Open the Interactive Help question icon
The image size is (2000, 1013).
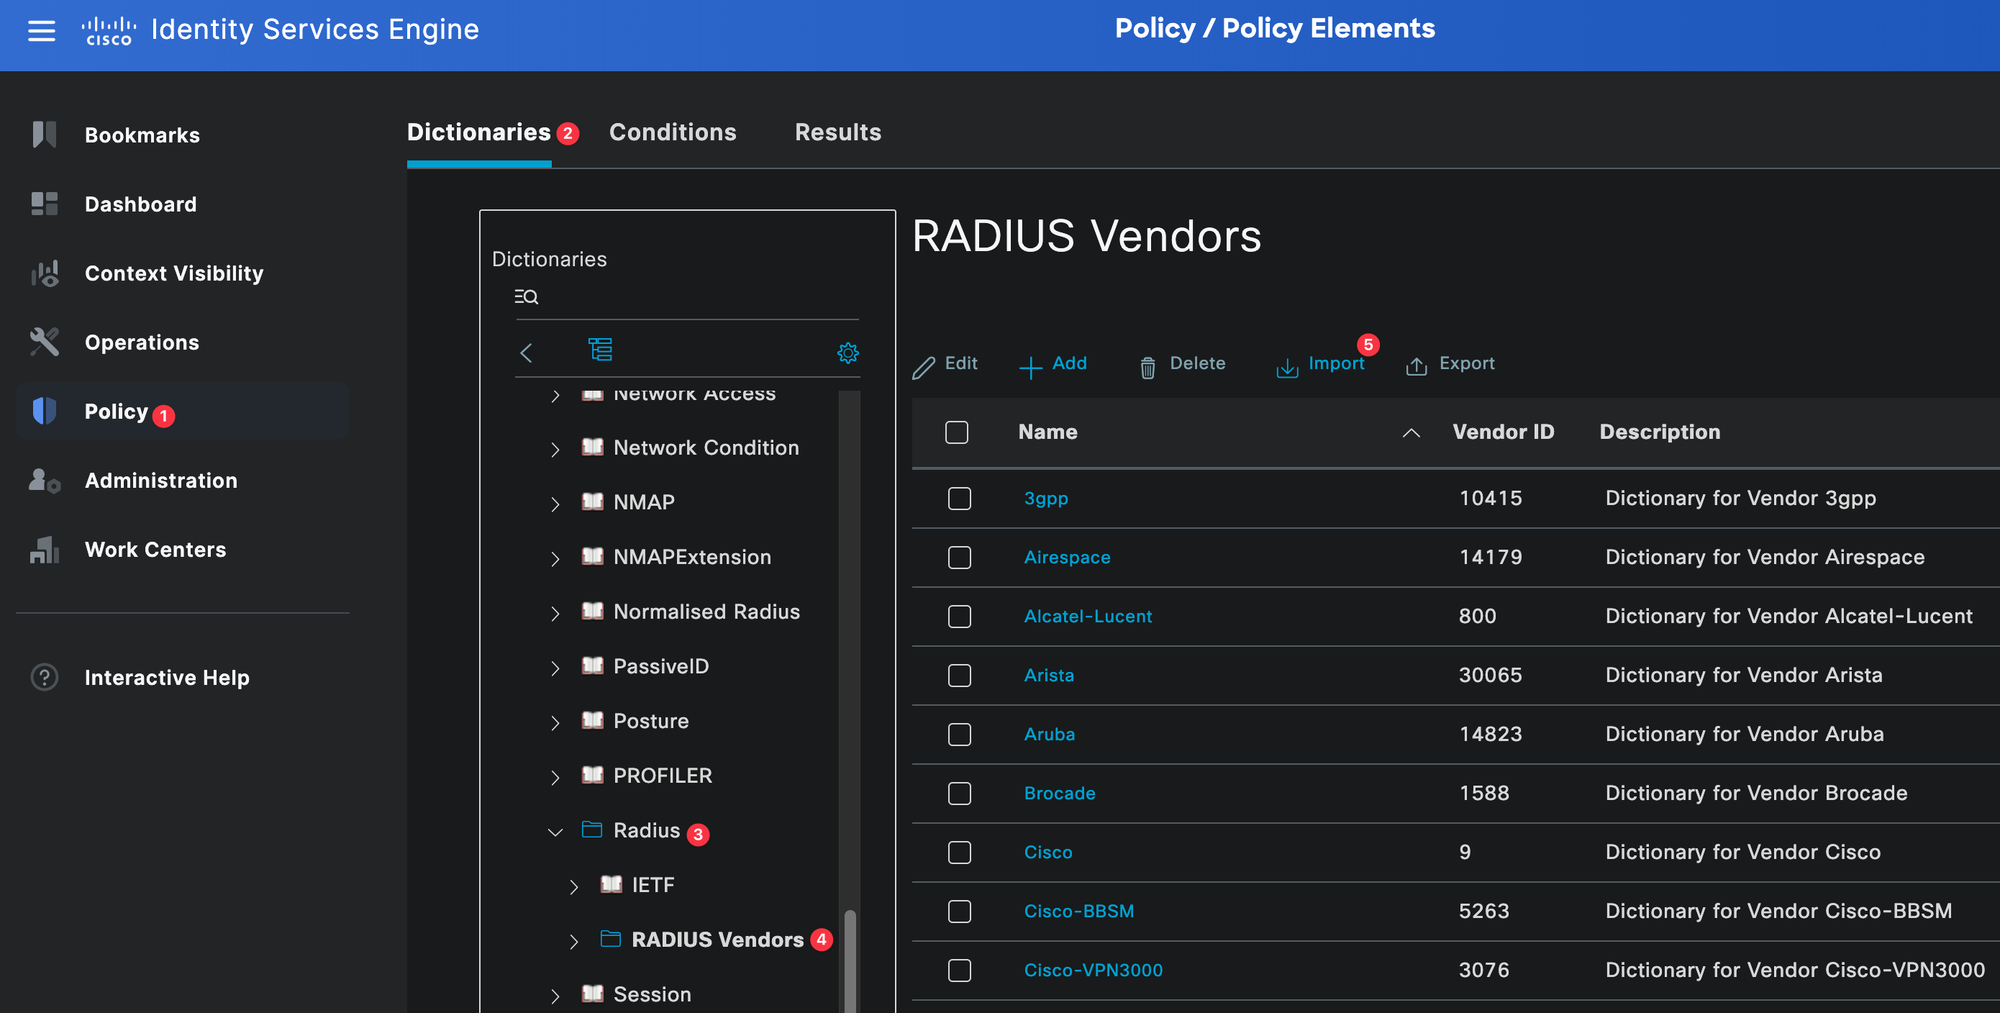pyautogui.click(x=44, y=677)
